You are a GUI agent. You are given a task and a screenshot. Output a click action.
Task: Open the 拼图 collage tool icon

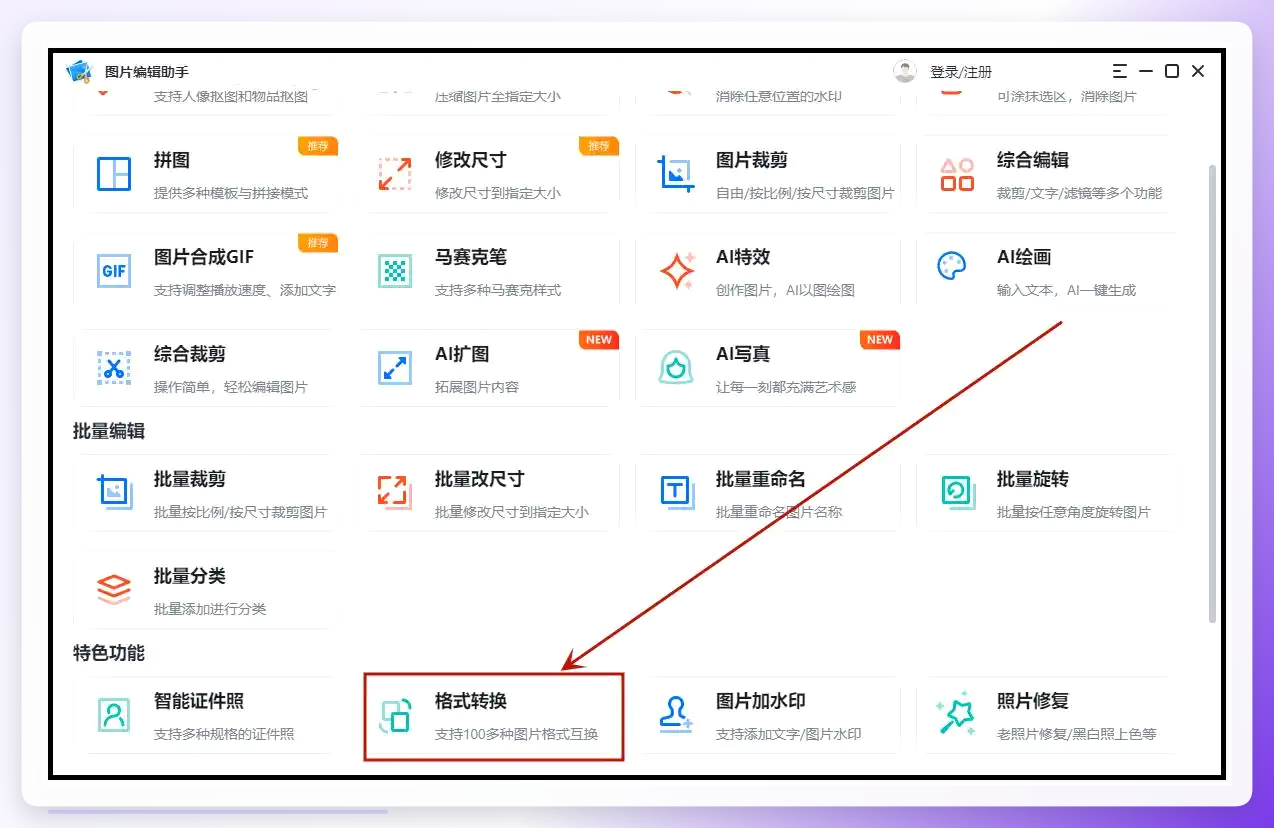coord(114,173)
